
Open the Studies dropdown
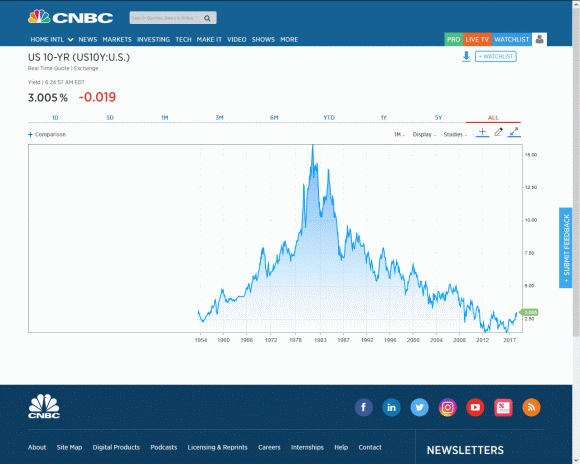click(455, 135)
